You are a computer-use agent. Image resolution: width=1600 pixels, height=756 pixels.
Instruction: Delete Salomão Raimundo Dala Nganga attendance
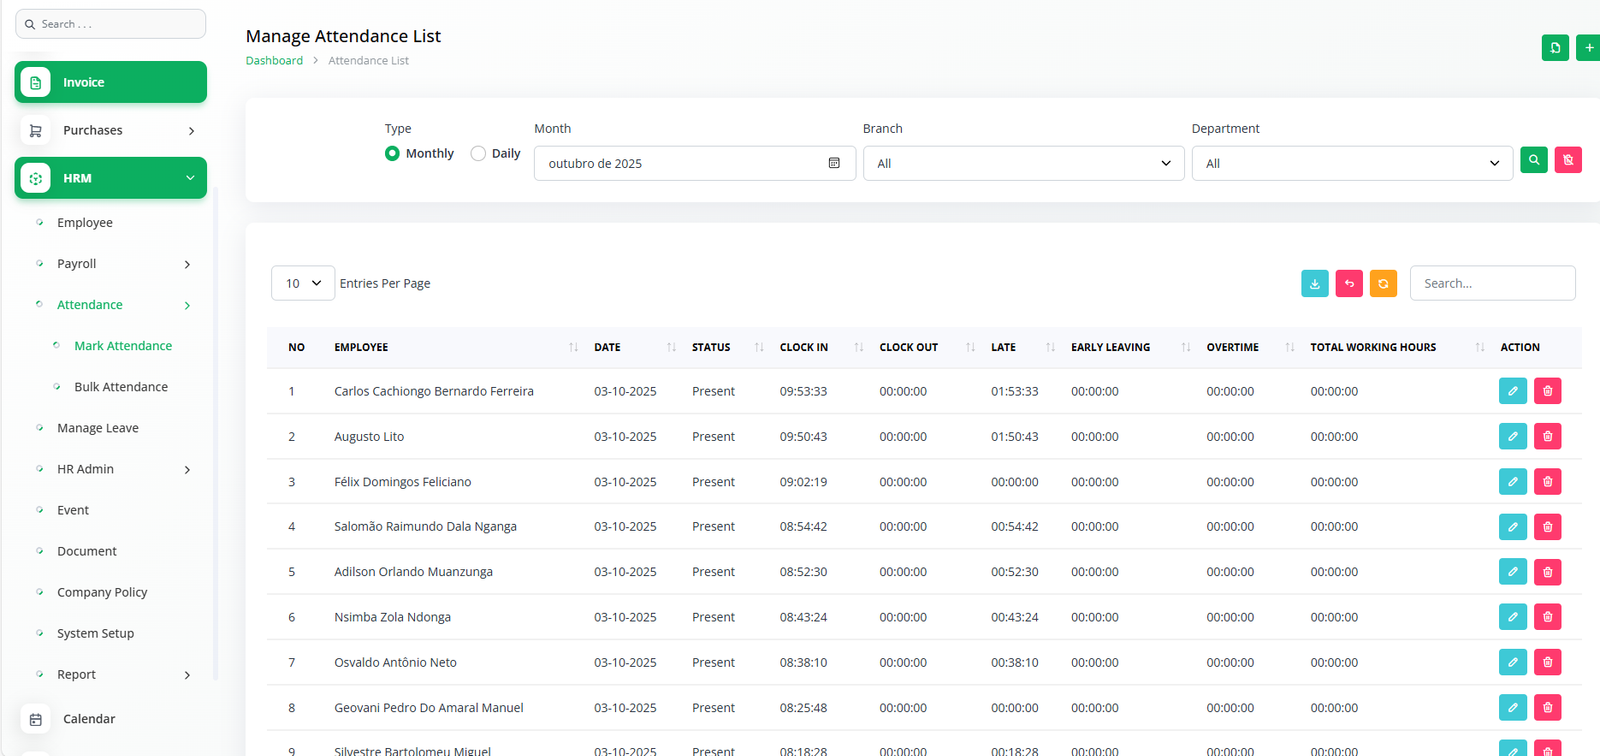coord(1548,526)
